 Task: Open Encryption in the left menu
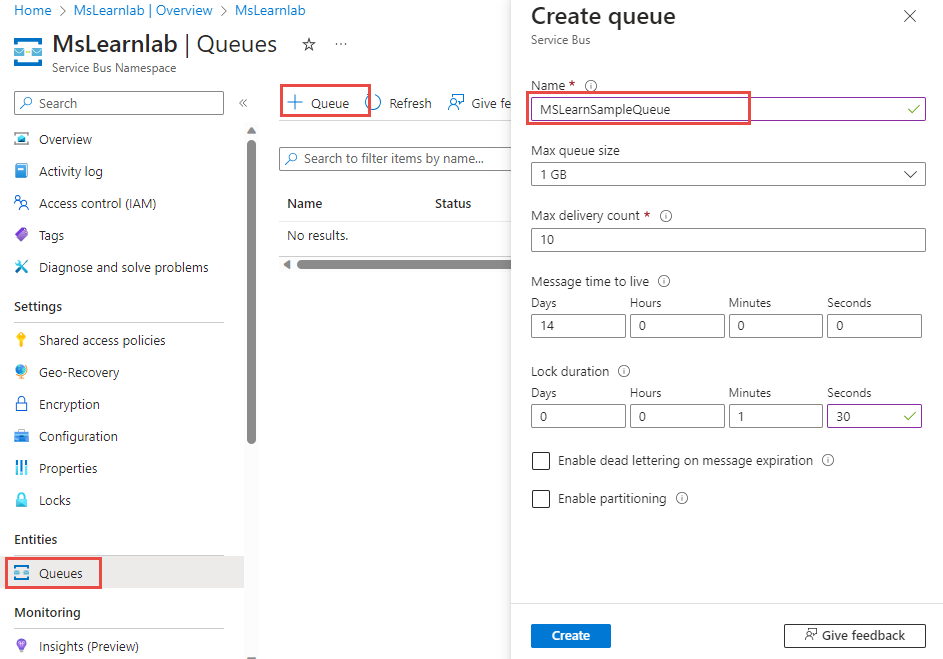(x=69, y=404)
